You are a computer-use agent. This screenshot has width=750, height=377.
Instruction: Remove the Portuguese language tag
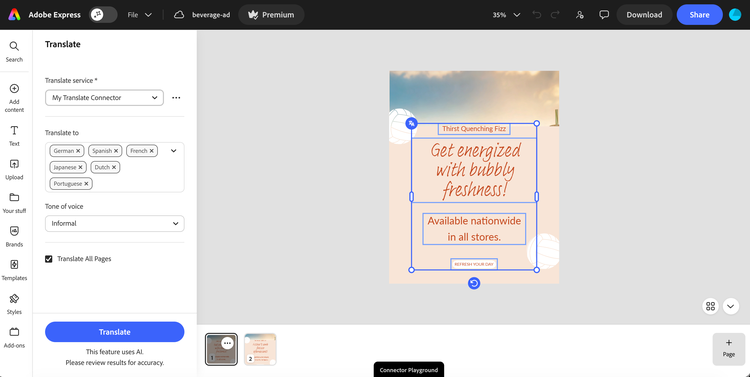click(x=86, y=184)
